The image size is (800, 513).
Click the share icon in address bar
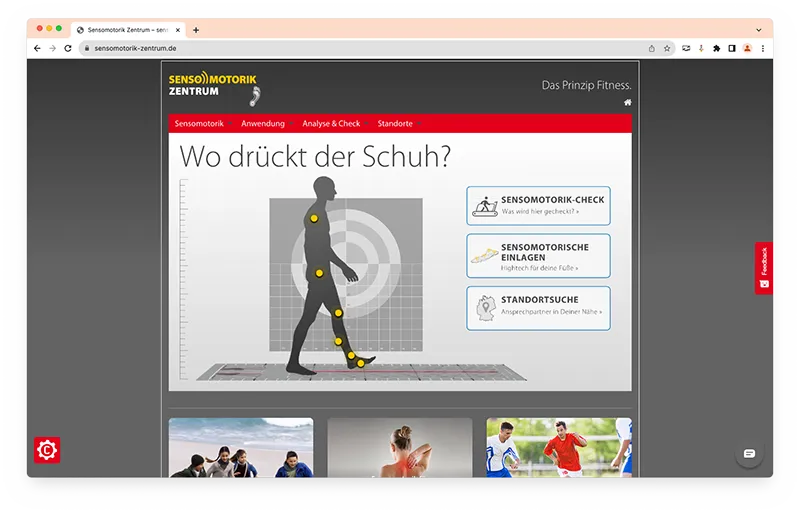(652, 48)
